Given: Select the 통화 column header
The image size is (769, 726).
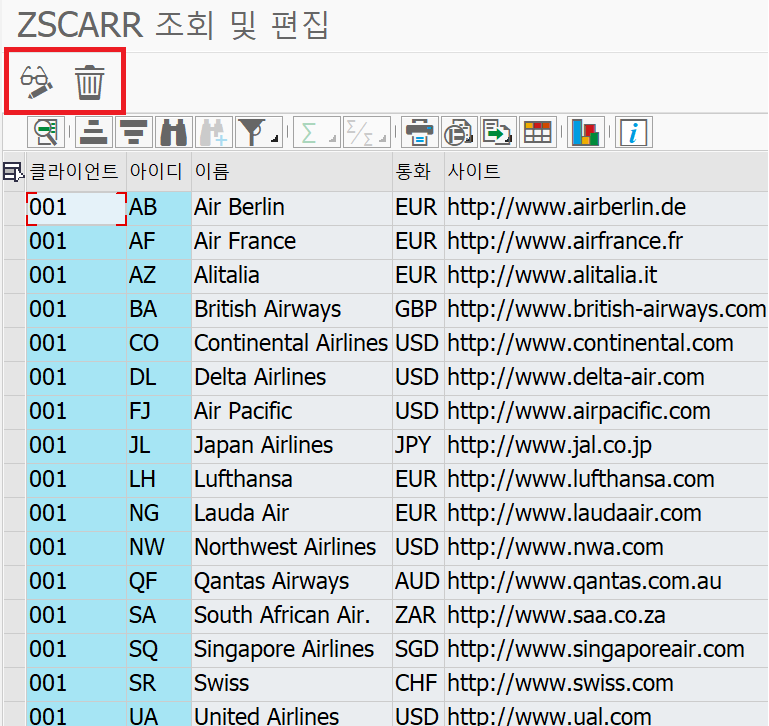Looking at the screenshot, I should [x=418, y=172].
